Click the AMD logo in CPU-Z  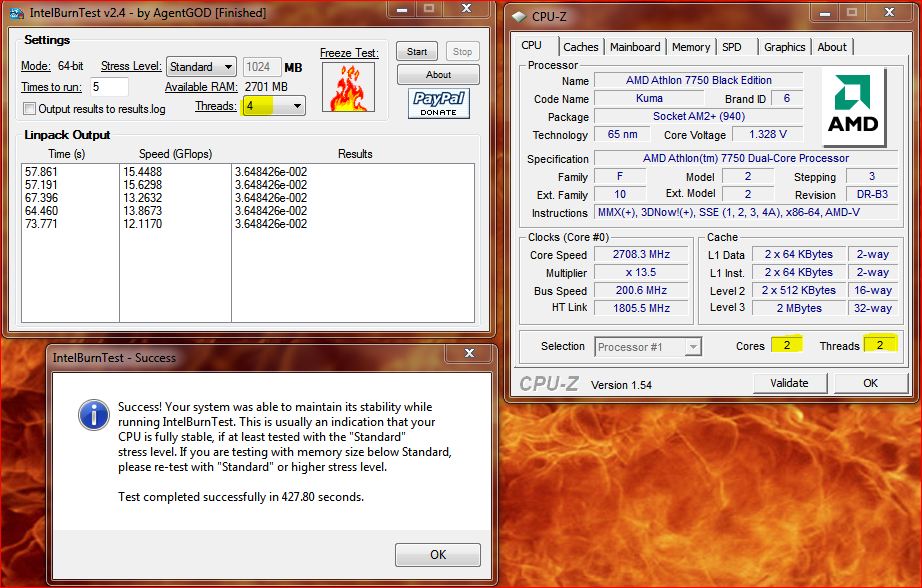click(x=853, y=106)
